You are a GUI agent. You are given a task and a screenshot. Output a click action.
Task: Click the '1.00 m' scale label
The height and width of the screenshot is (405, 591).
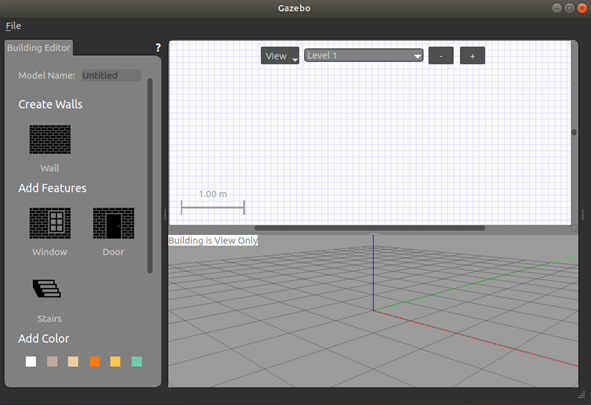213,194
